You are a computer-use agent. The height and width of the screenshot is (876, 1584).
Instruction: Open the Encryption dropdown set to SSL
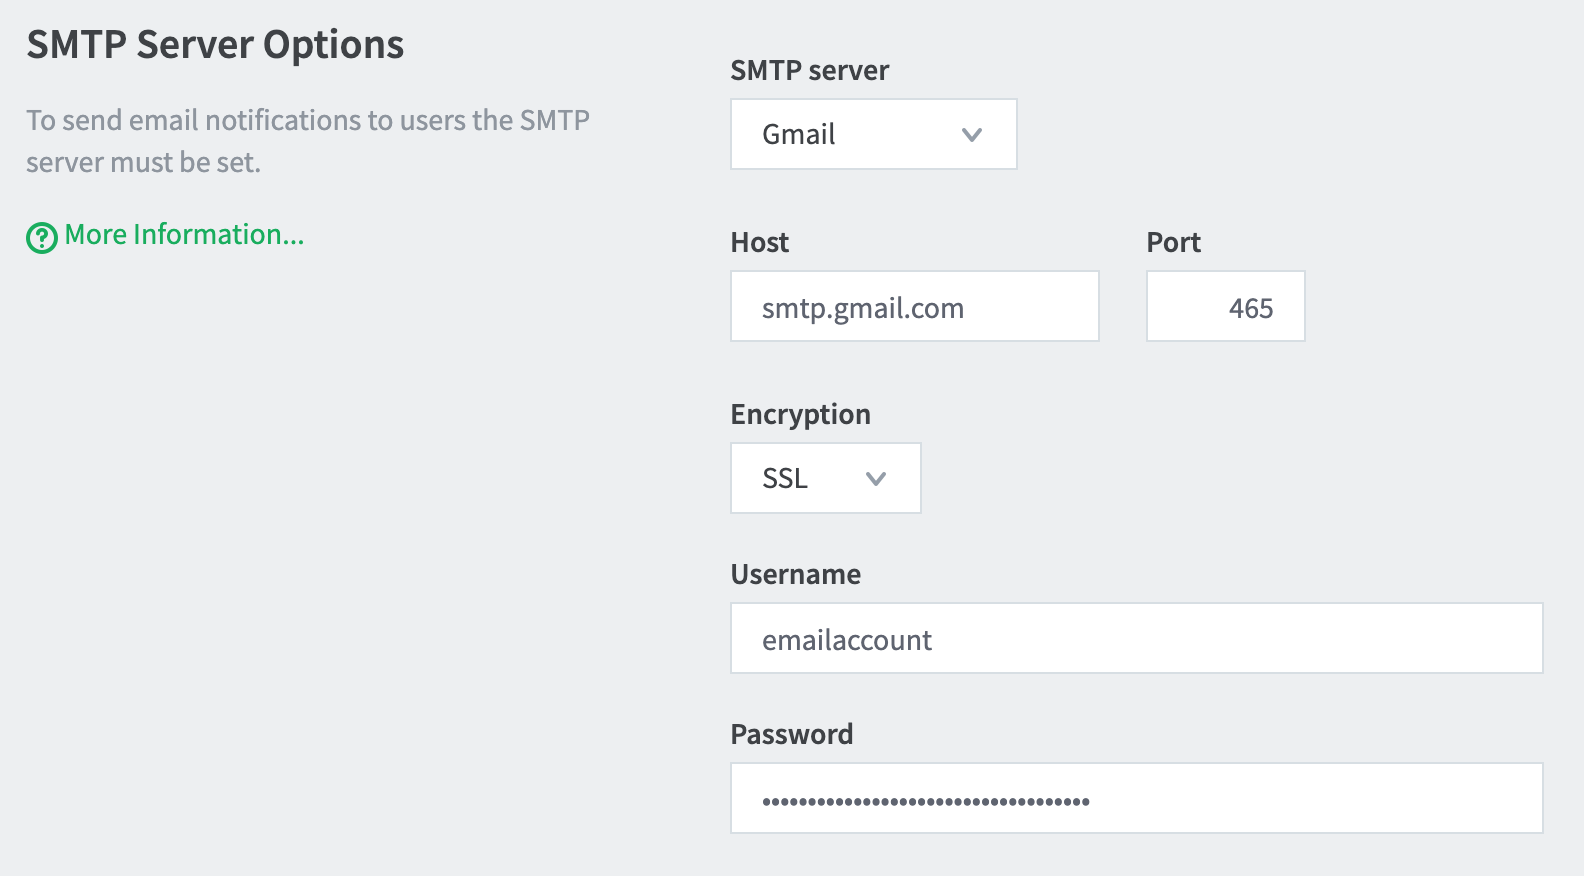[826, 478]
